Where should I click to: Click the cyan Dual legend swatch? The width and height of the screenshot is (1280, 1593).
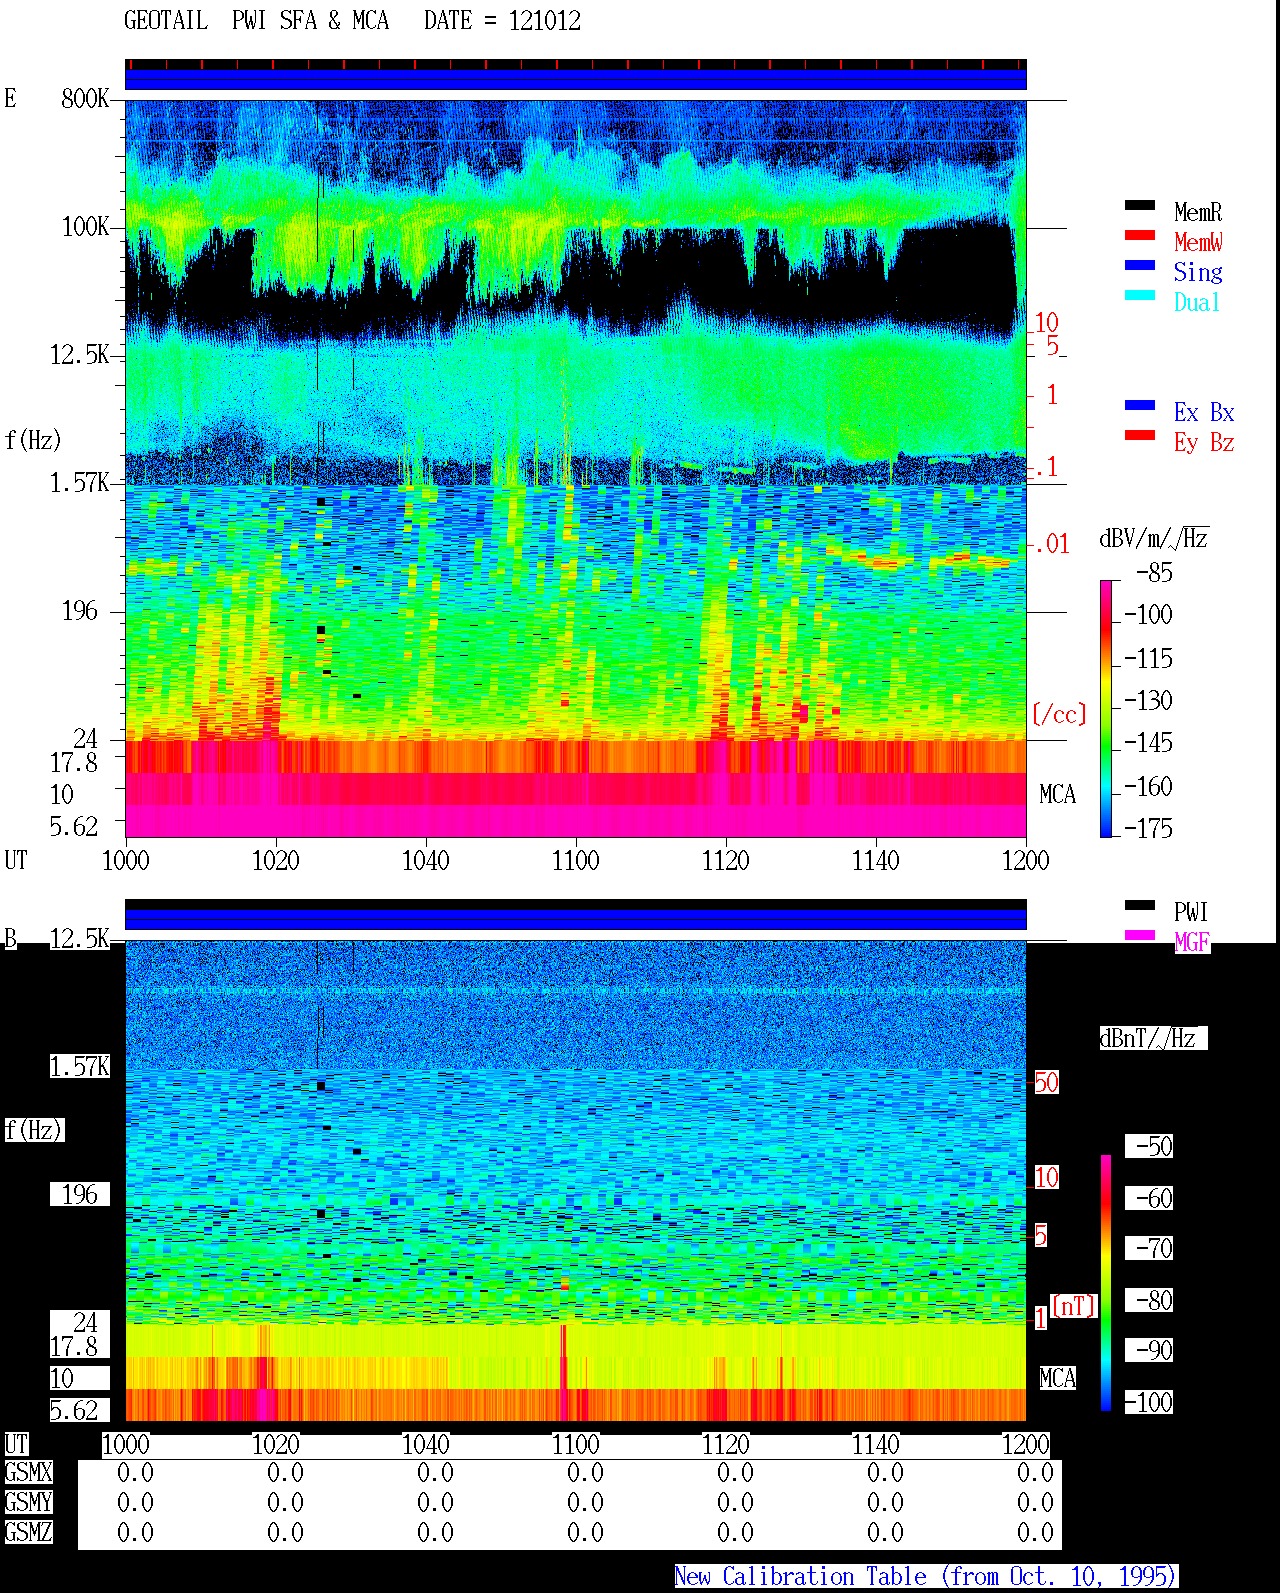(1140, 296)
